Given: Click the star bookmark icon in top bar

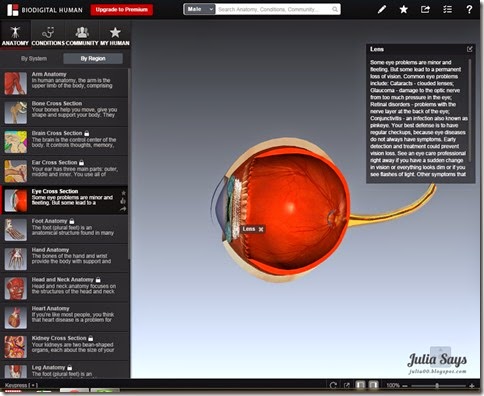Looking at the screenshot, I should 404,9.
